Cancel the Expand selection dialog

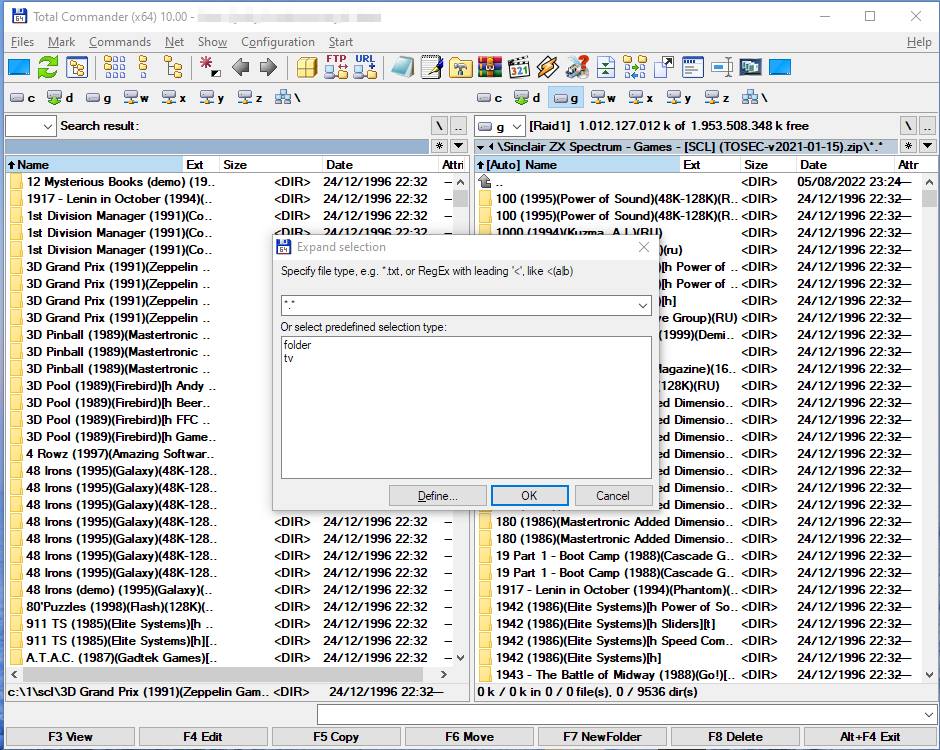(x=613, y=496)
